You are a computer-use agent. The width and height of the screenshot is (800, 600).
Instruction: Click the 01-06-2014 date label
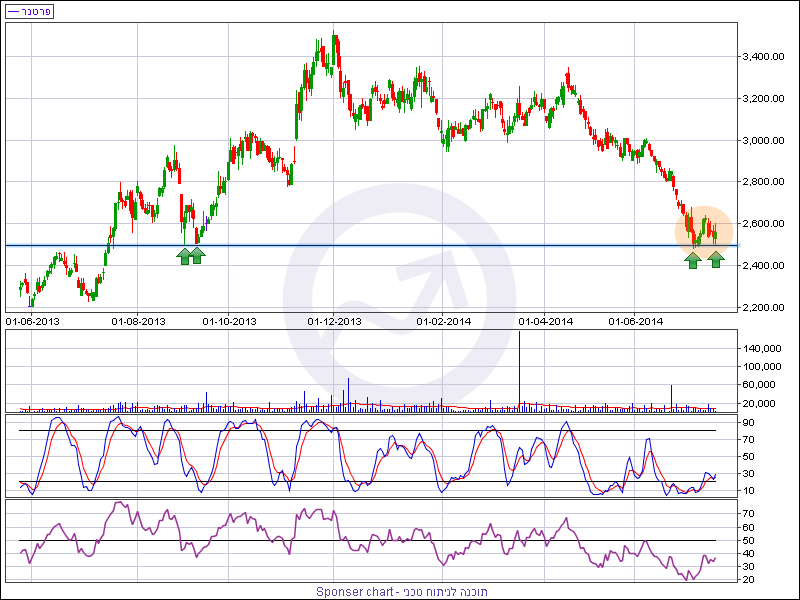pos(636,321)
